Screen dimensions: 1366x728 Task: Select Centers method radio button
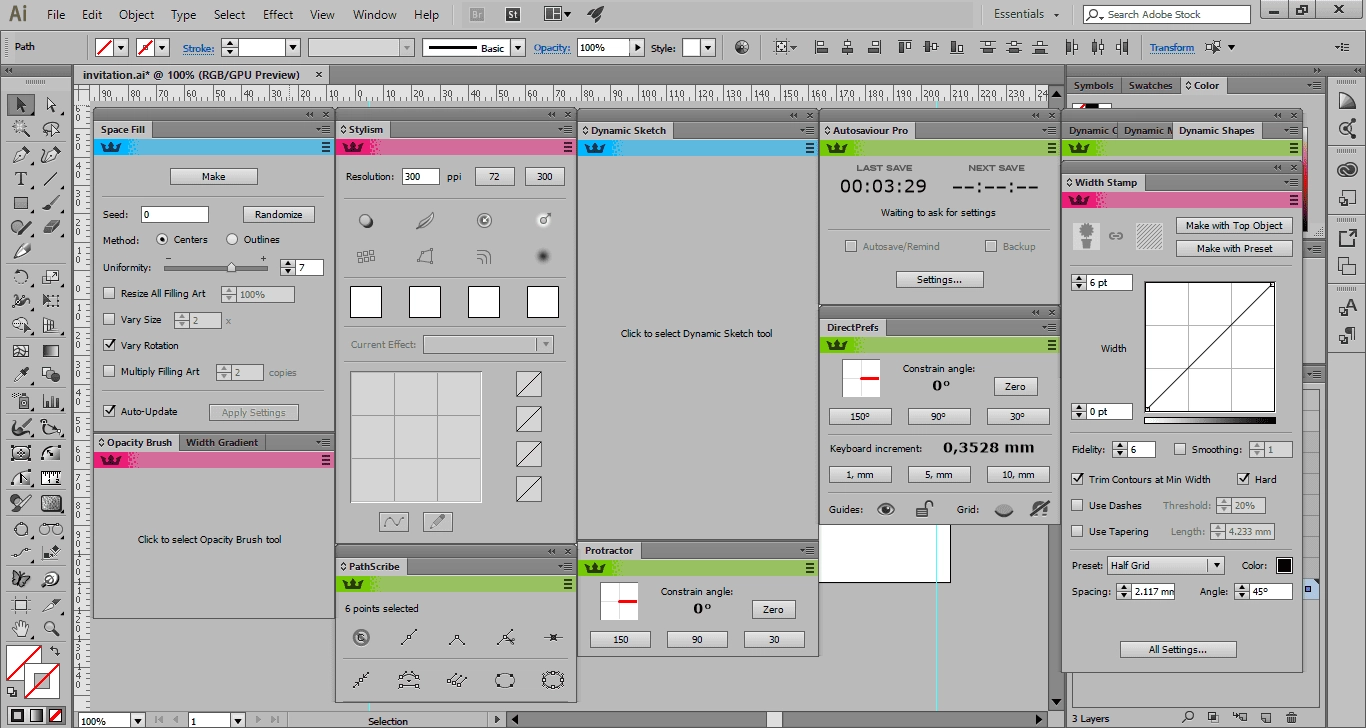[162, 239]
